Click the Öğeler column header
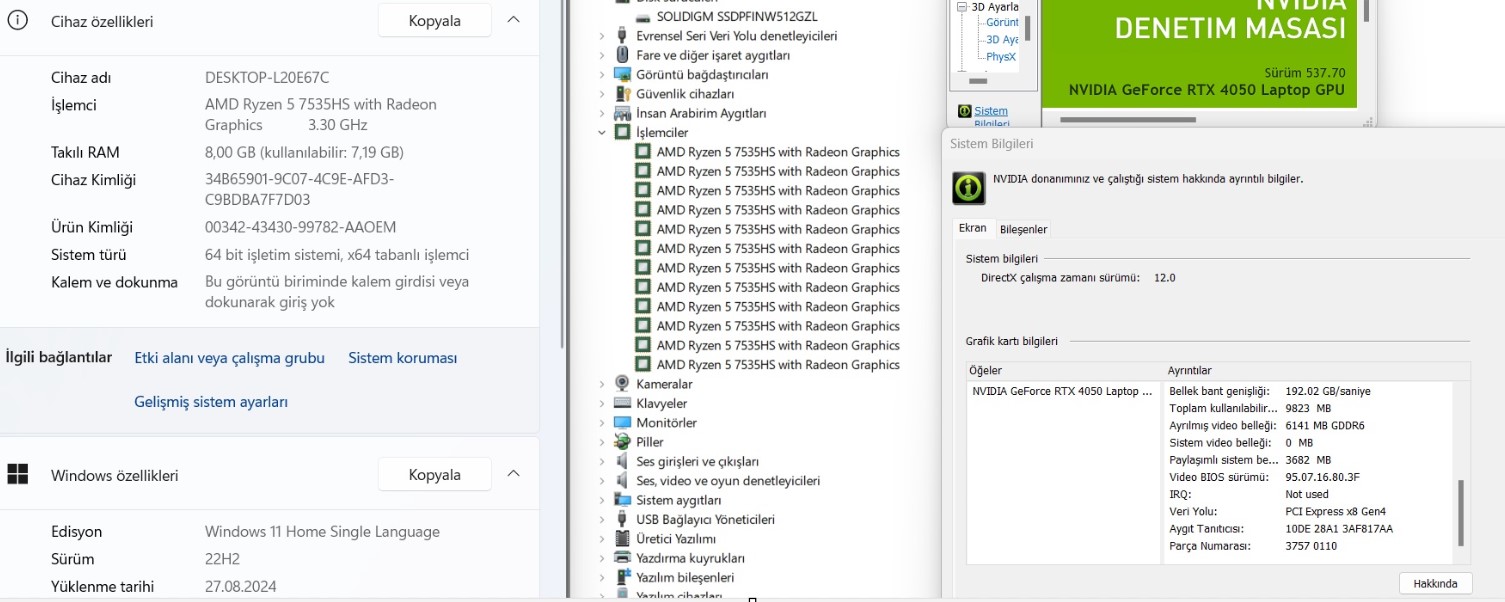1505x602 pixels. [x=1064, y=371]
